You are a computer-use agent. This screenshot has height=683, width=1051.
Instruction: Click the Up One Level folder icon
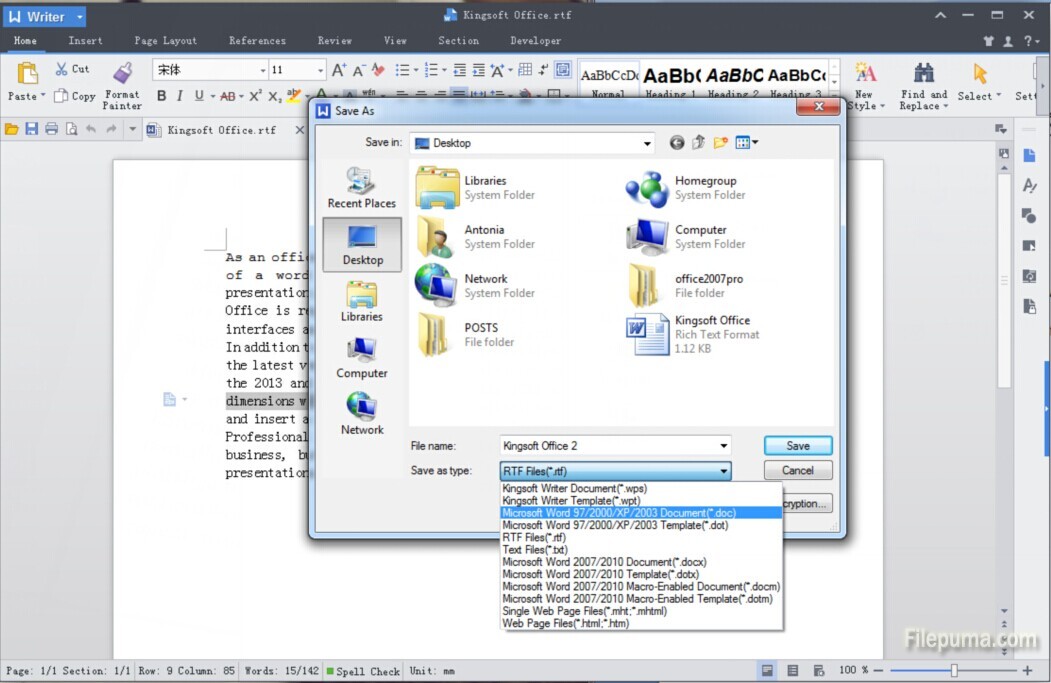tap(699, 143)
